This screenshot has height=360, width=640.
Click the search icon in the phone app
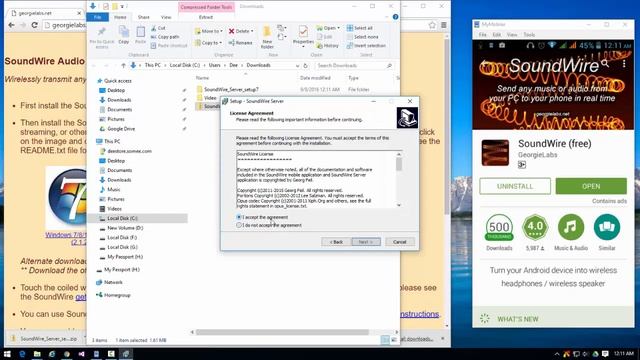(x=604, y=64)
